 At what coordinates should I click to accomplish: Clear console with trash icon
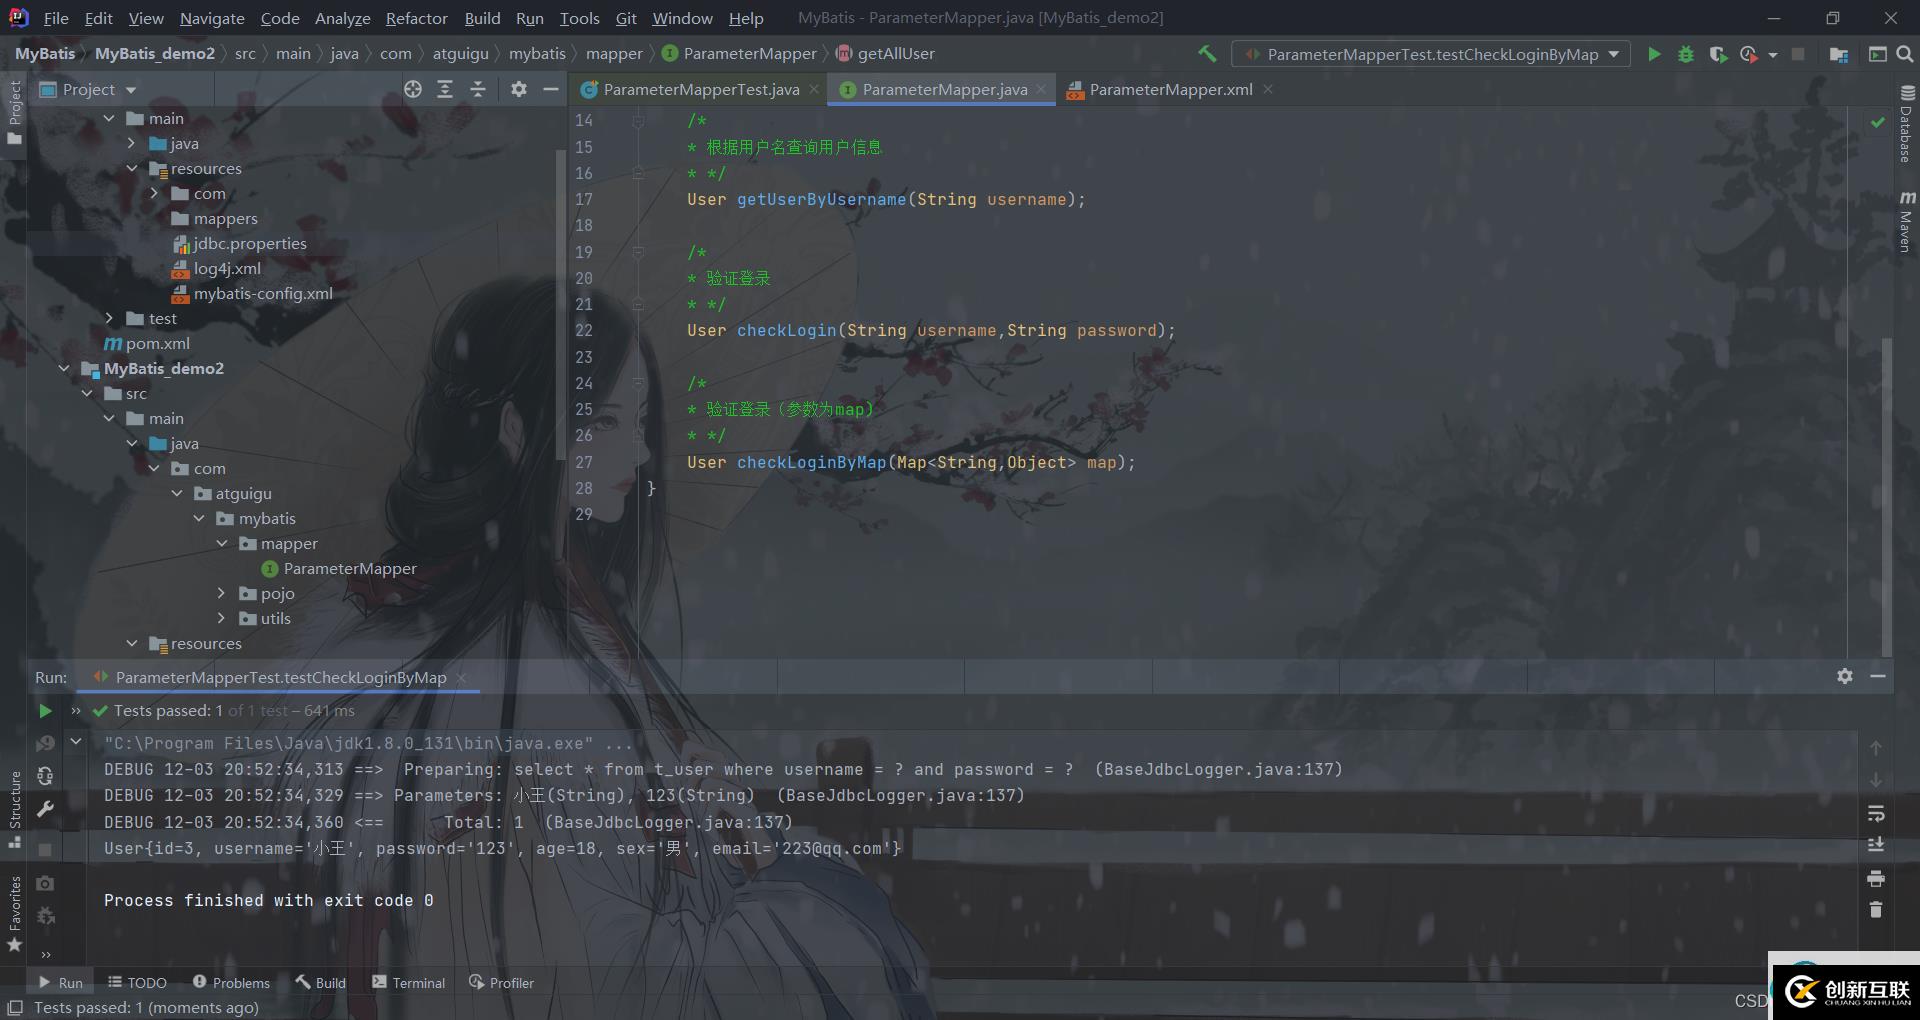tap(1876, 910)
